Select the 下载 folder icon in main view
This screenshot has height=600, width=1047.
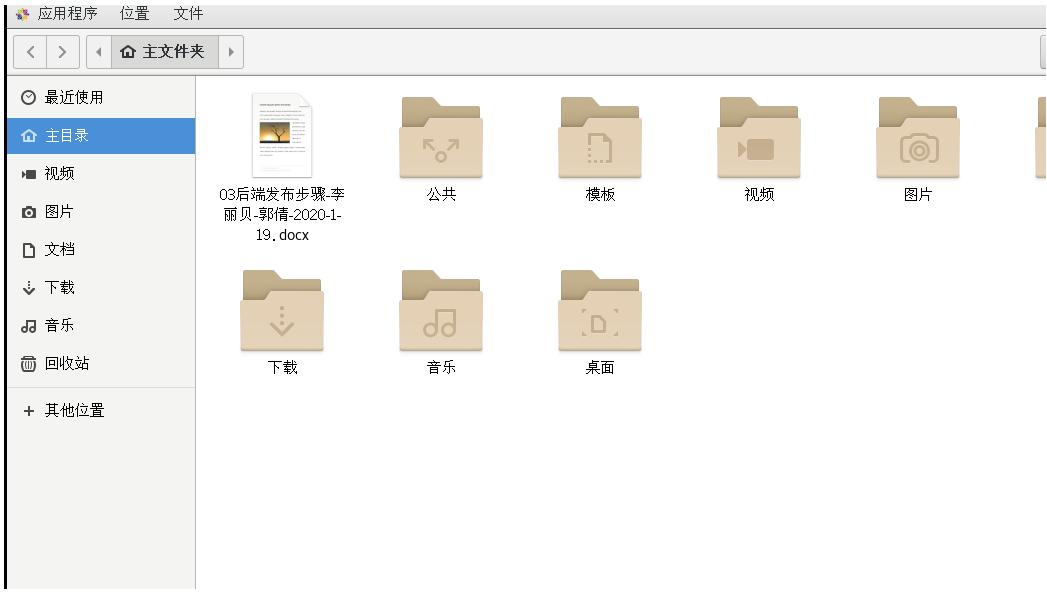pyautogui.click(x=282, y=310)
